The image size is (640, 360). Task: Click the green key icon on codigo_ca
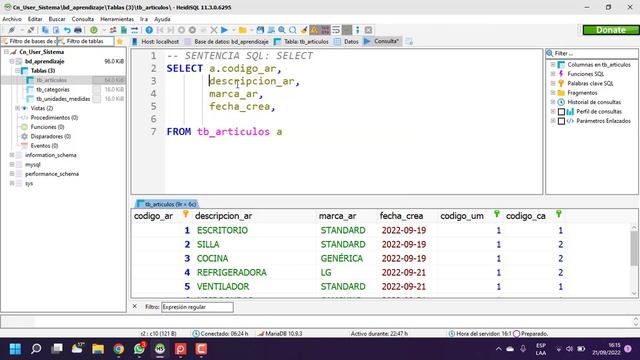pos(559,214)
